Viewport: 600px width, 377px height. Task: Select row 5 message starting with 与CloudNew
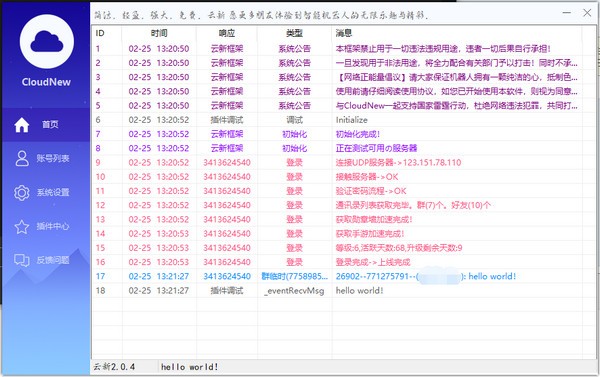point(457,106)
